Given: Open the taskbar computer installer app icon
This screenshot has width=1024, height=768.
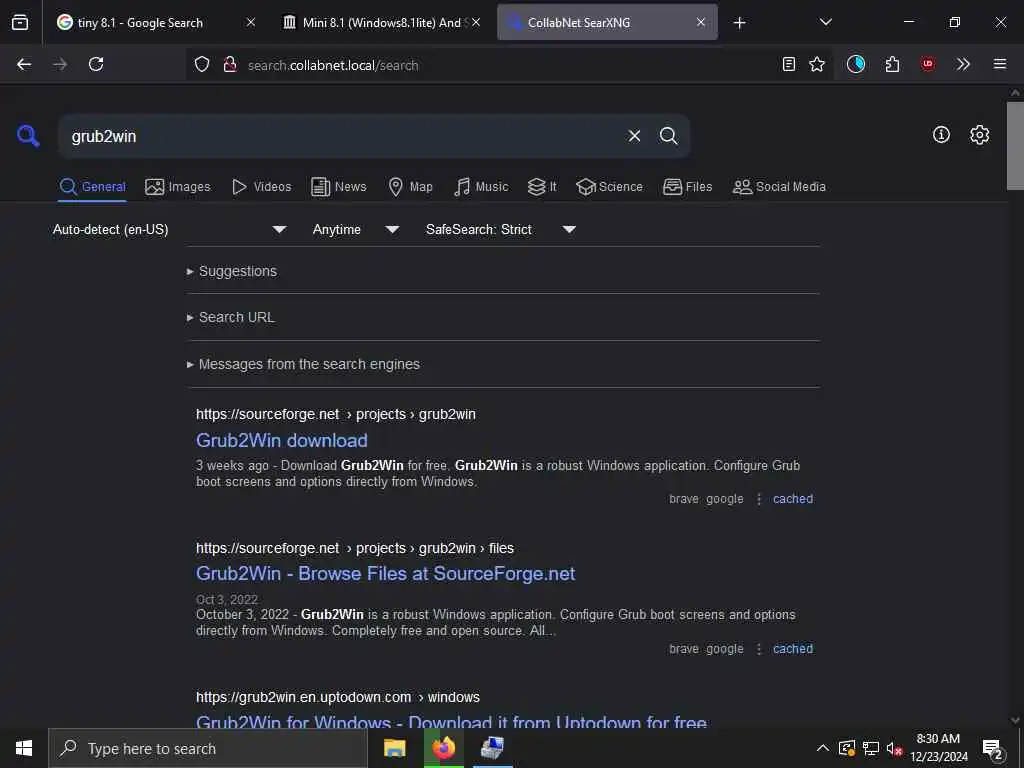Looking at the screenshot, I should [492, 748].
